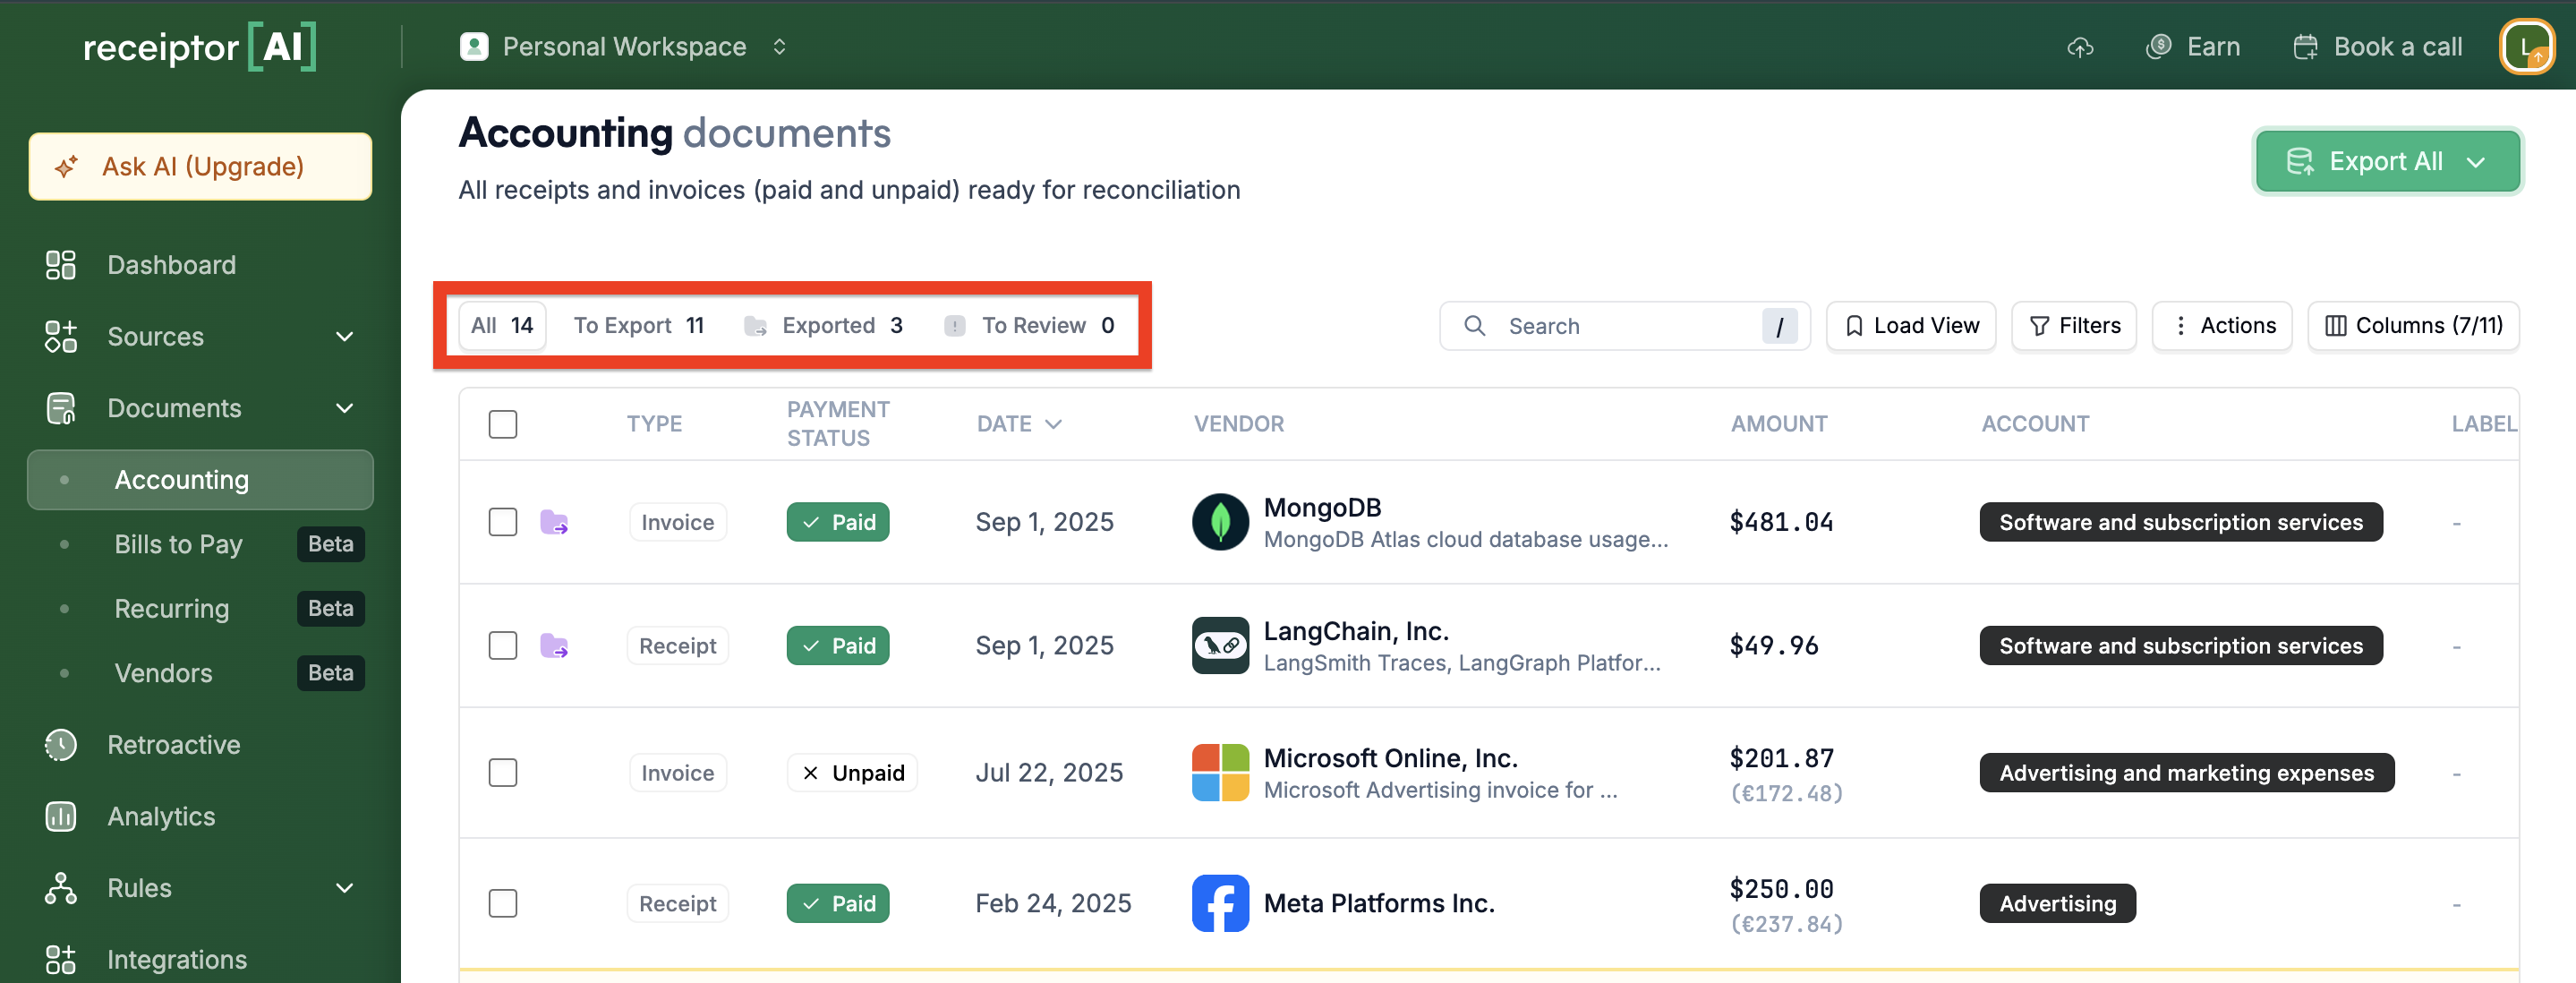Switch to the Exported tab
2576x983 pixels.
[826, 326]
